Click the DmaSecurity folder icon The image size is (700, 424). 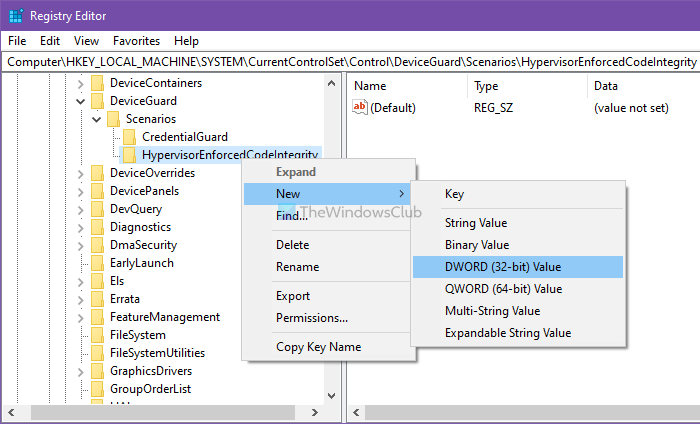97,245
